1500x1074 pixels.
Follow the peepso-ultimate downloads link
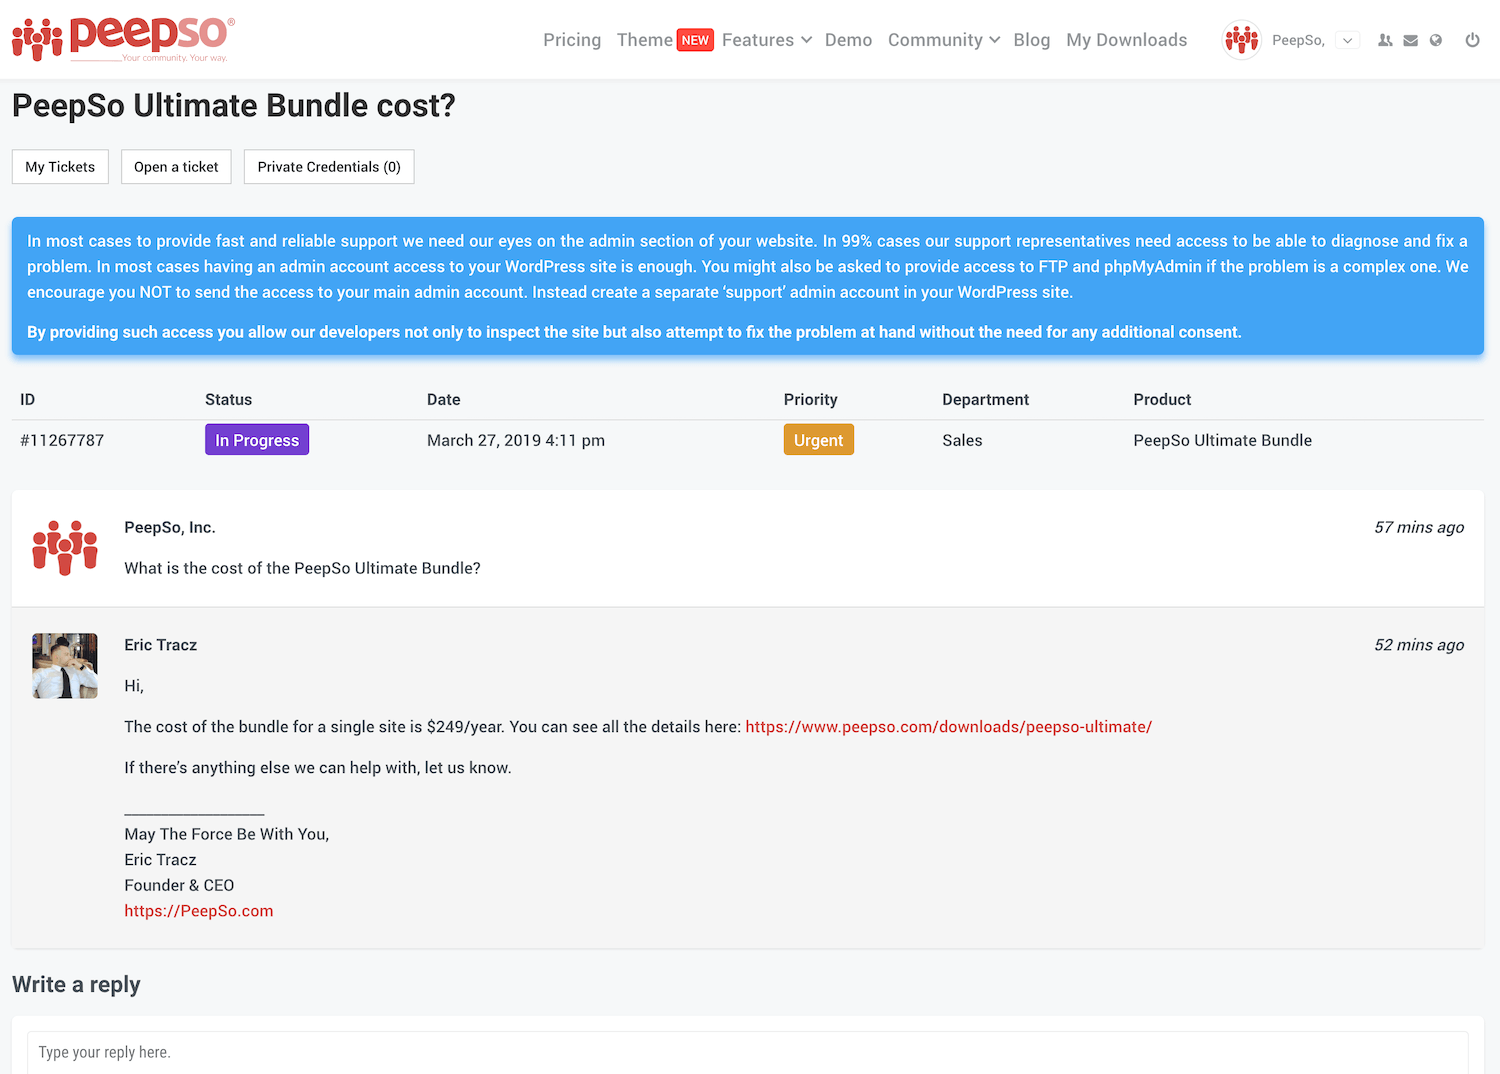[948, 727]
